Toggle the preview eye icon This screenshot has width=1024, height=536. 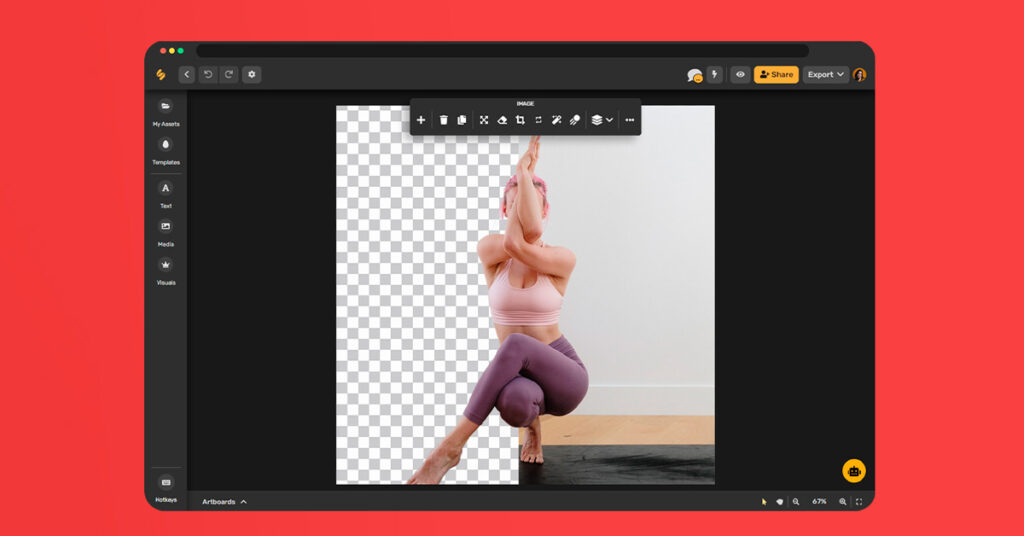pos(740,74)
